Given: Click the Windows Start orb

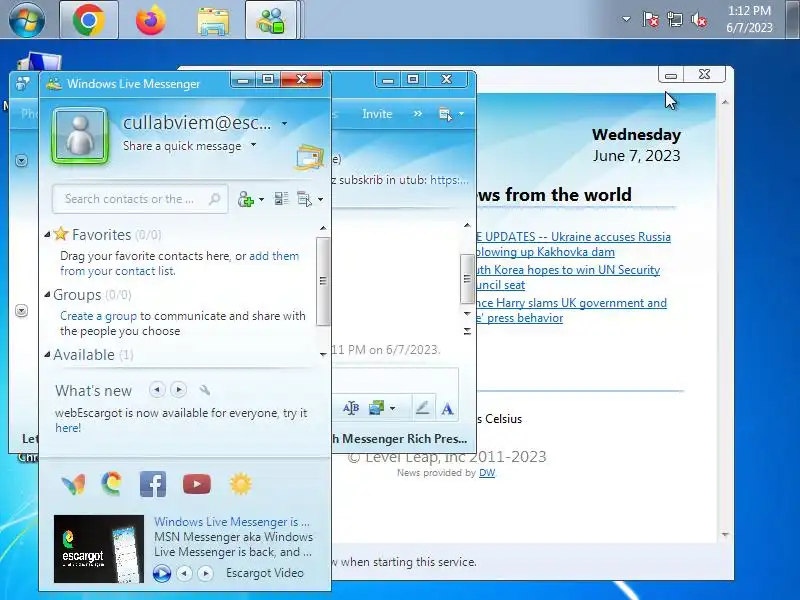Looking at the screenshot, I should 27,19.
